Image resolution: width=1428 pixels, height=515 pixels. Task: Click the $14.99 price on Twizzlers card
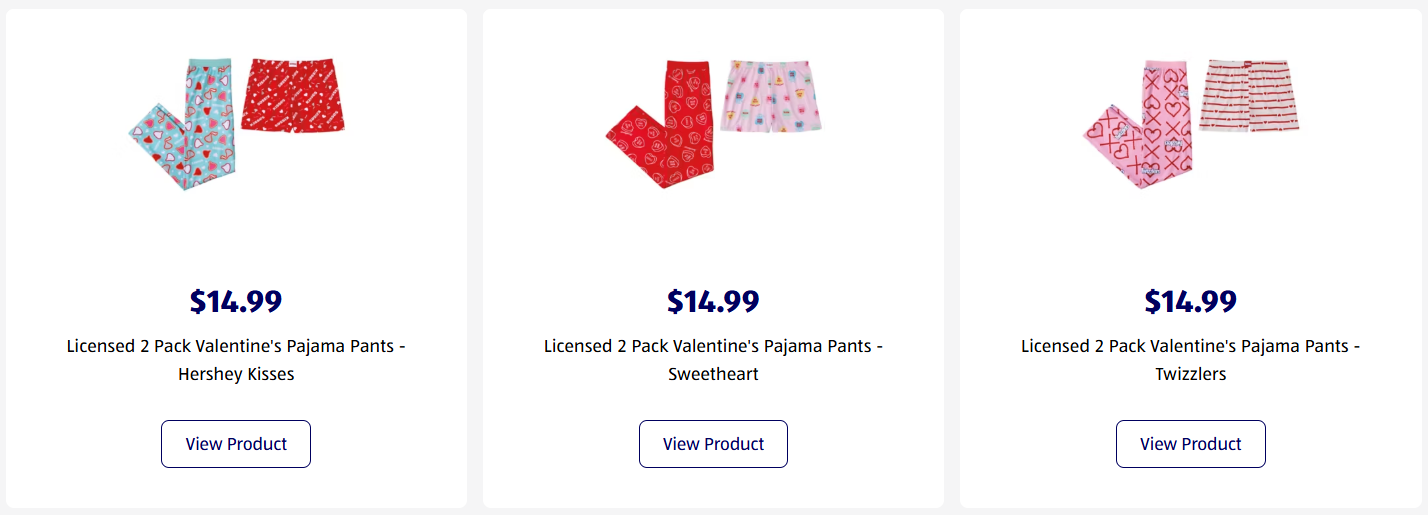pos(1190,301)
